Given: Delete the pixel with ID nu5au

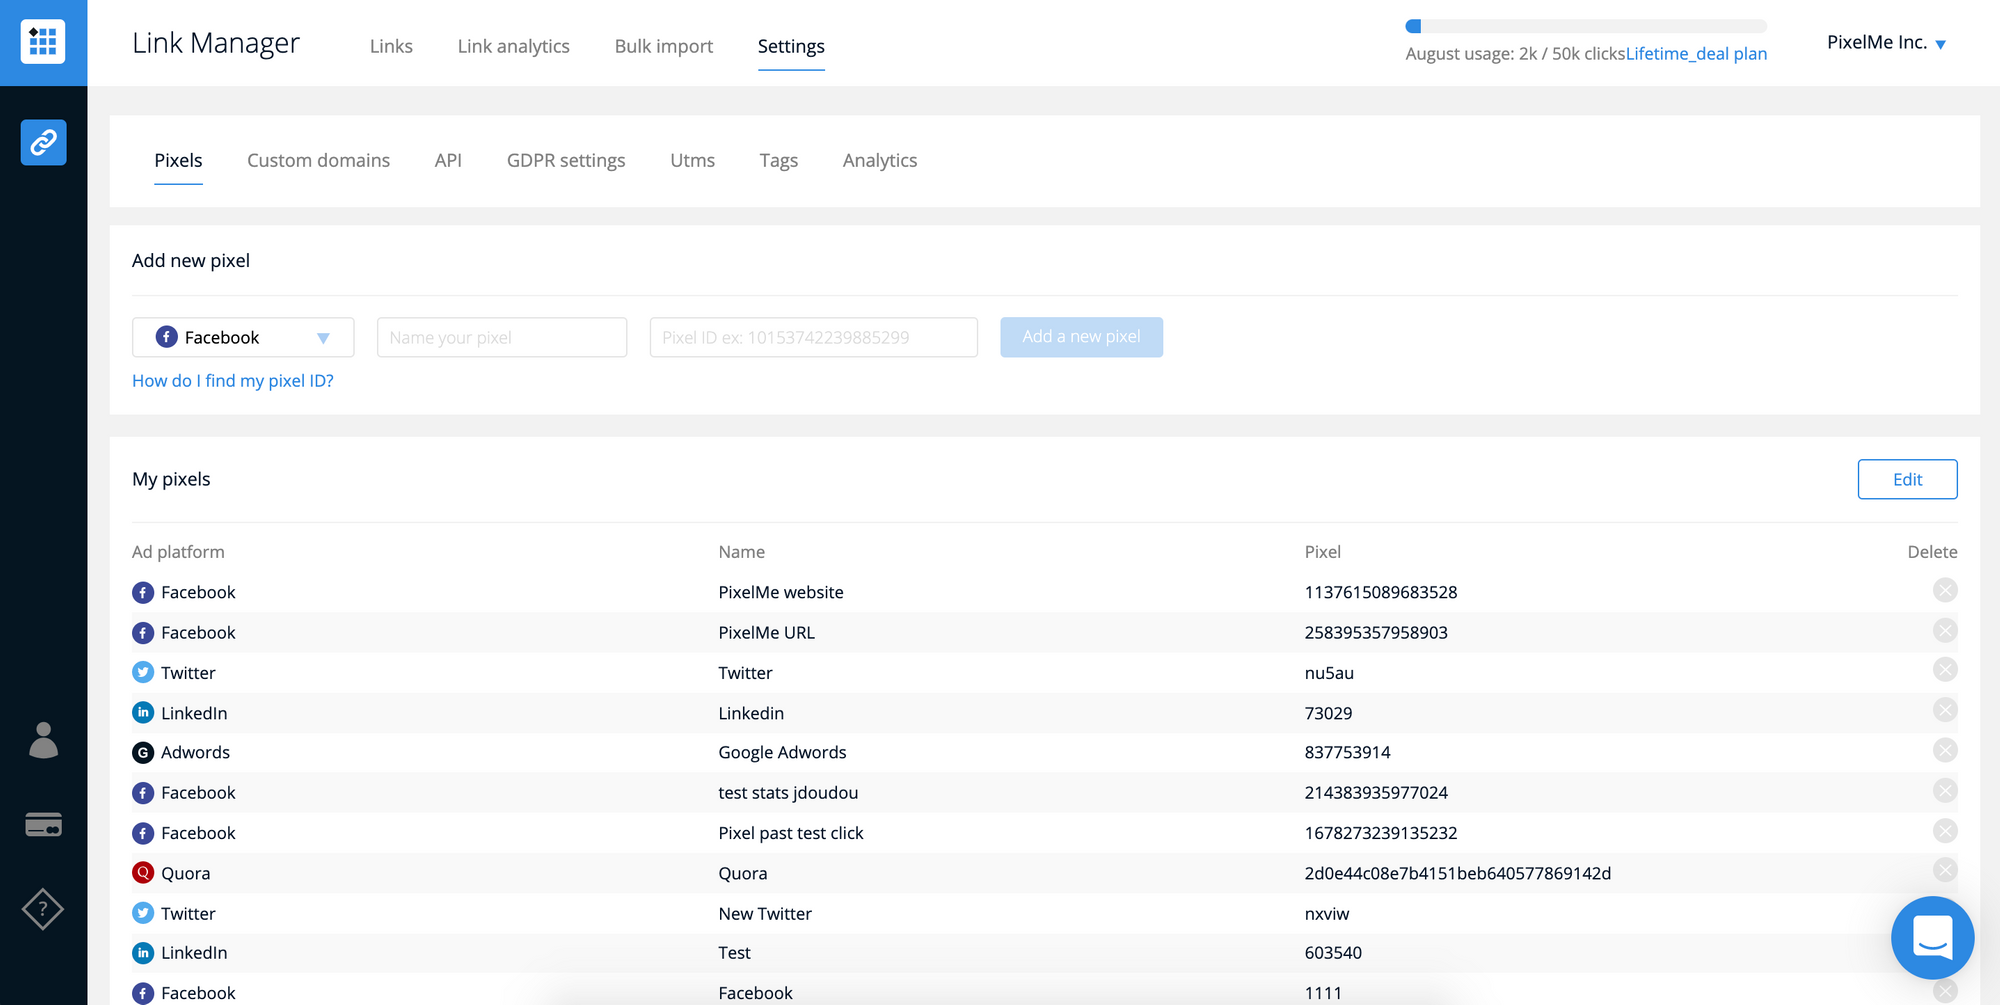Looking at the screenshot, I should click(x=1945, y=670).
